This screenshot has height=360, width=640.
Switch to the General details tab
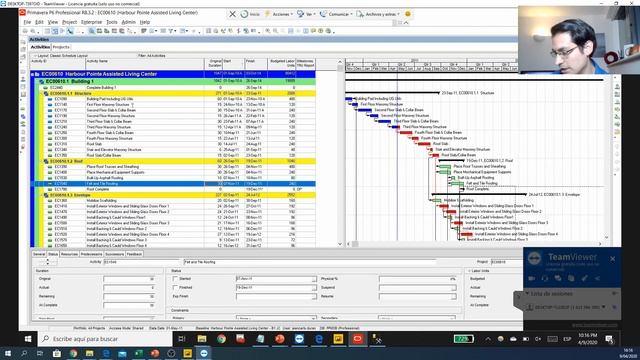pos(39,254)
